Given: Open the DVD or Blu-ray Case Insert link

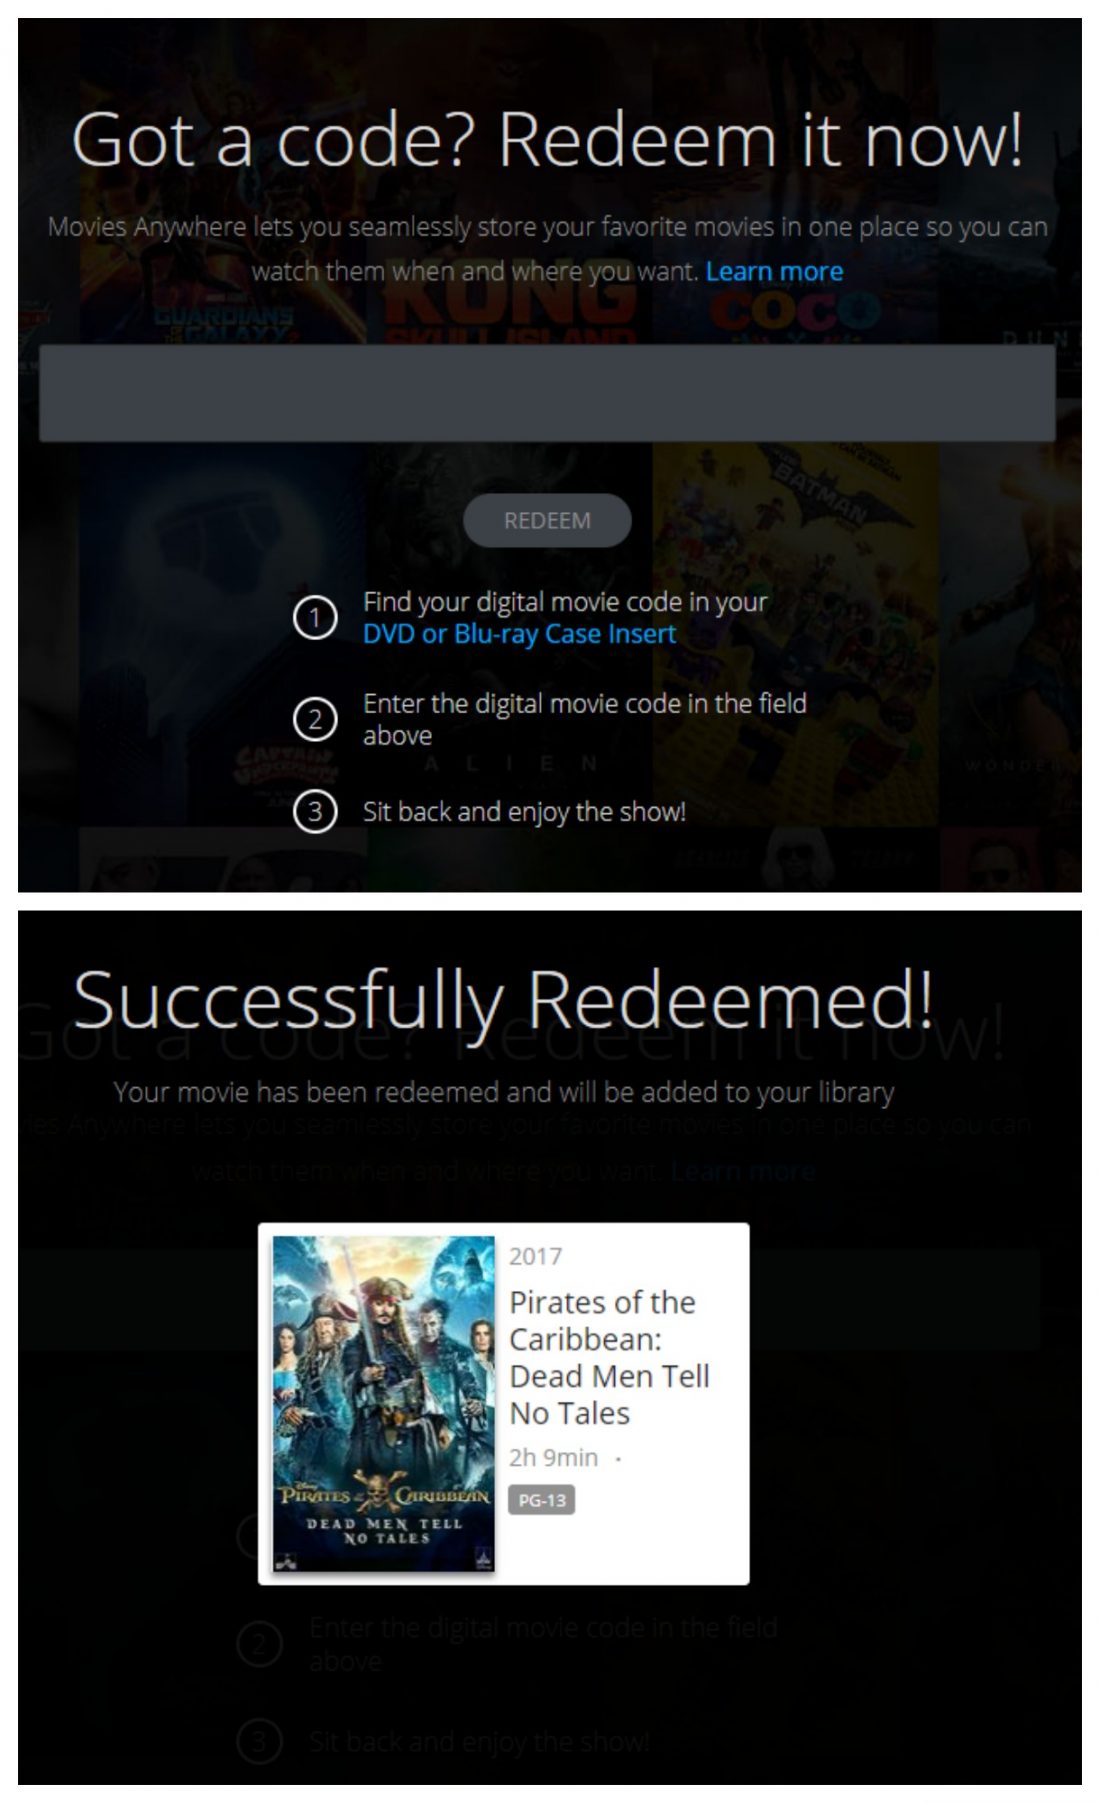Looking at the screenshot, I should point(519,634).
